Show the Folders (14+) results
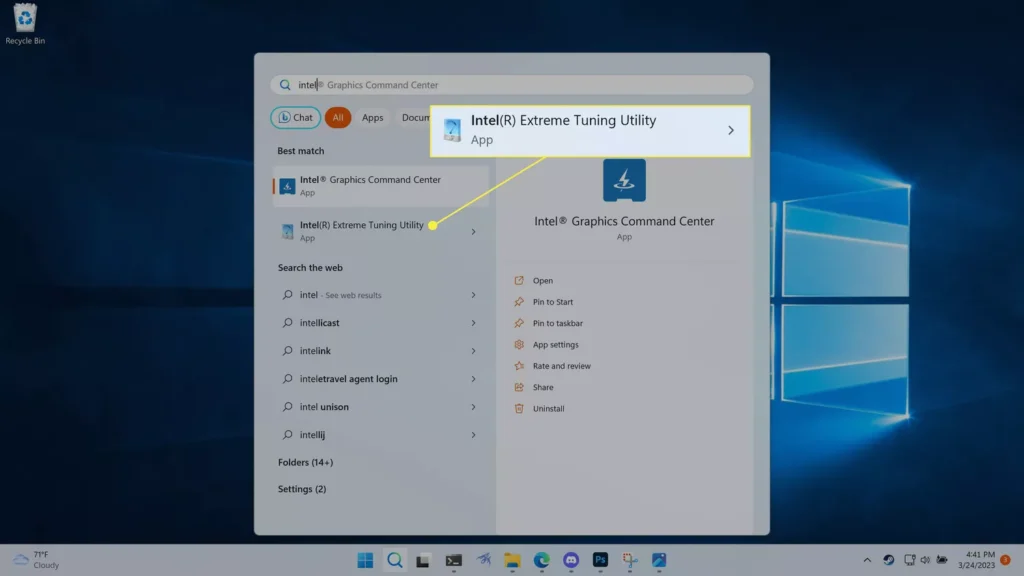 (306, 462)
